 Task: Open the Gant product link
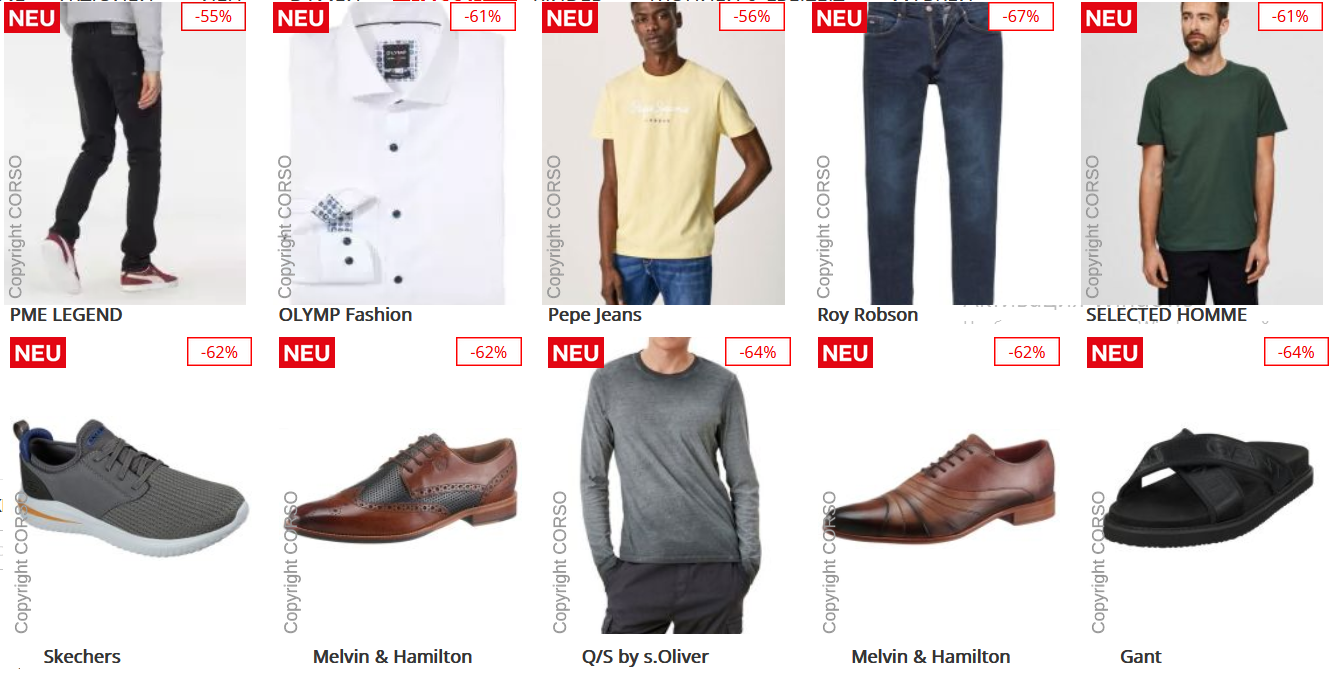click(1141, 657)
